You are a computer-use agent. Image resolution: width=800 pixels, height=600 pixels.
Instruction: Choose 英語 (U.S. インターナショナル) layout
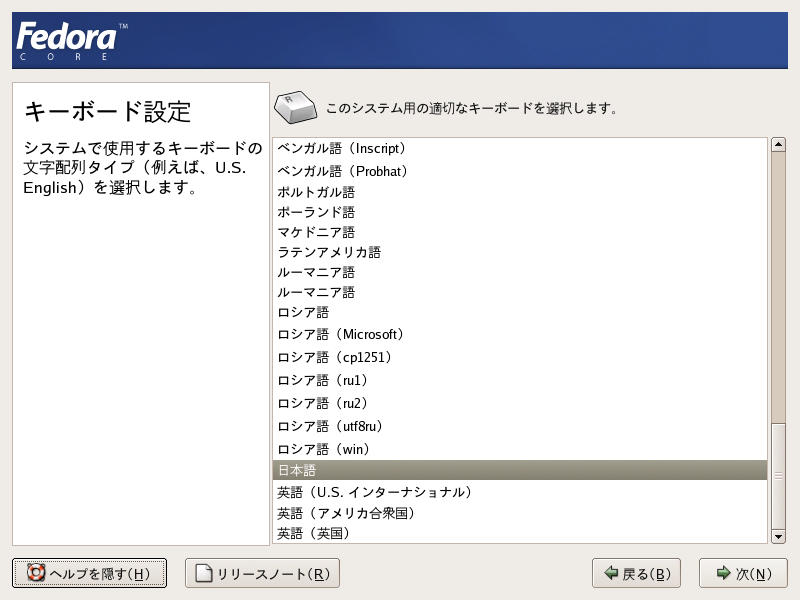(519, 492)
